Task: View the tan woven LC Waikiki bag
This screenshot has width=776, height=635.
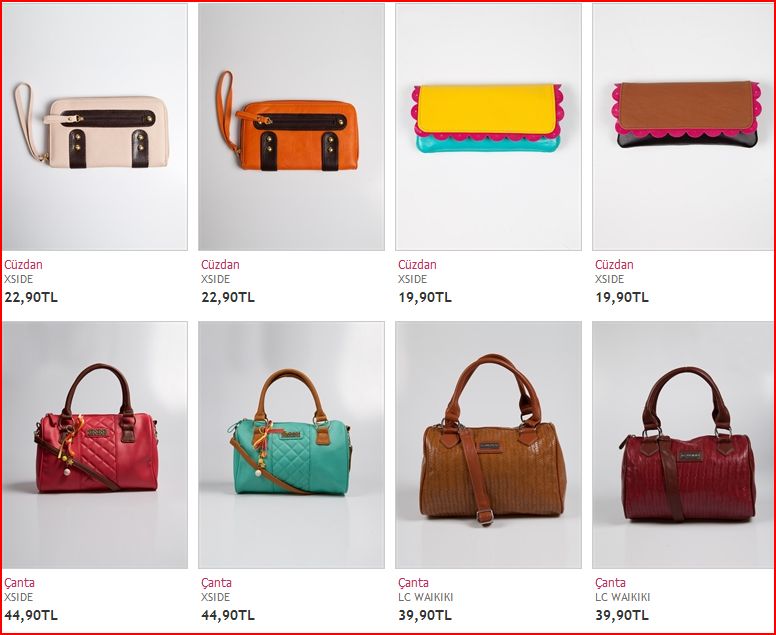Action: (488, 445)
